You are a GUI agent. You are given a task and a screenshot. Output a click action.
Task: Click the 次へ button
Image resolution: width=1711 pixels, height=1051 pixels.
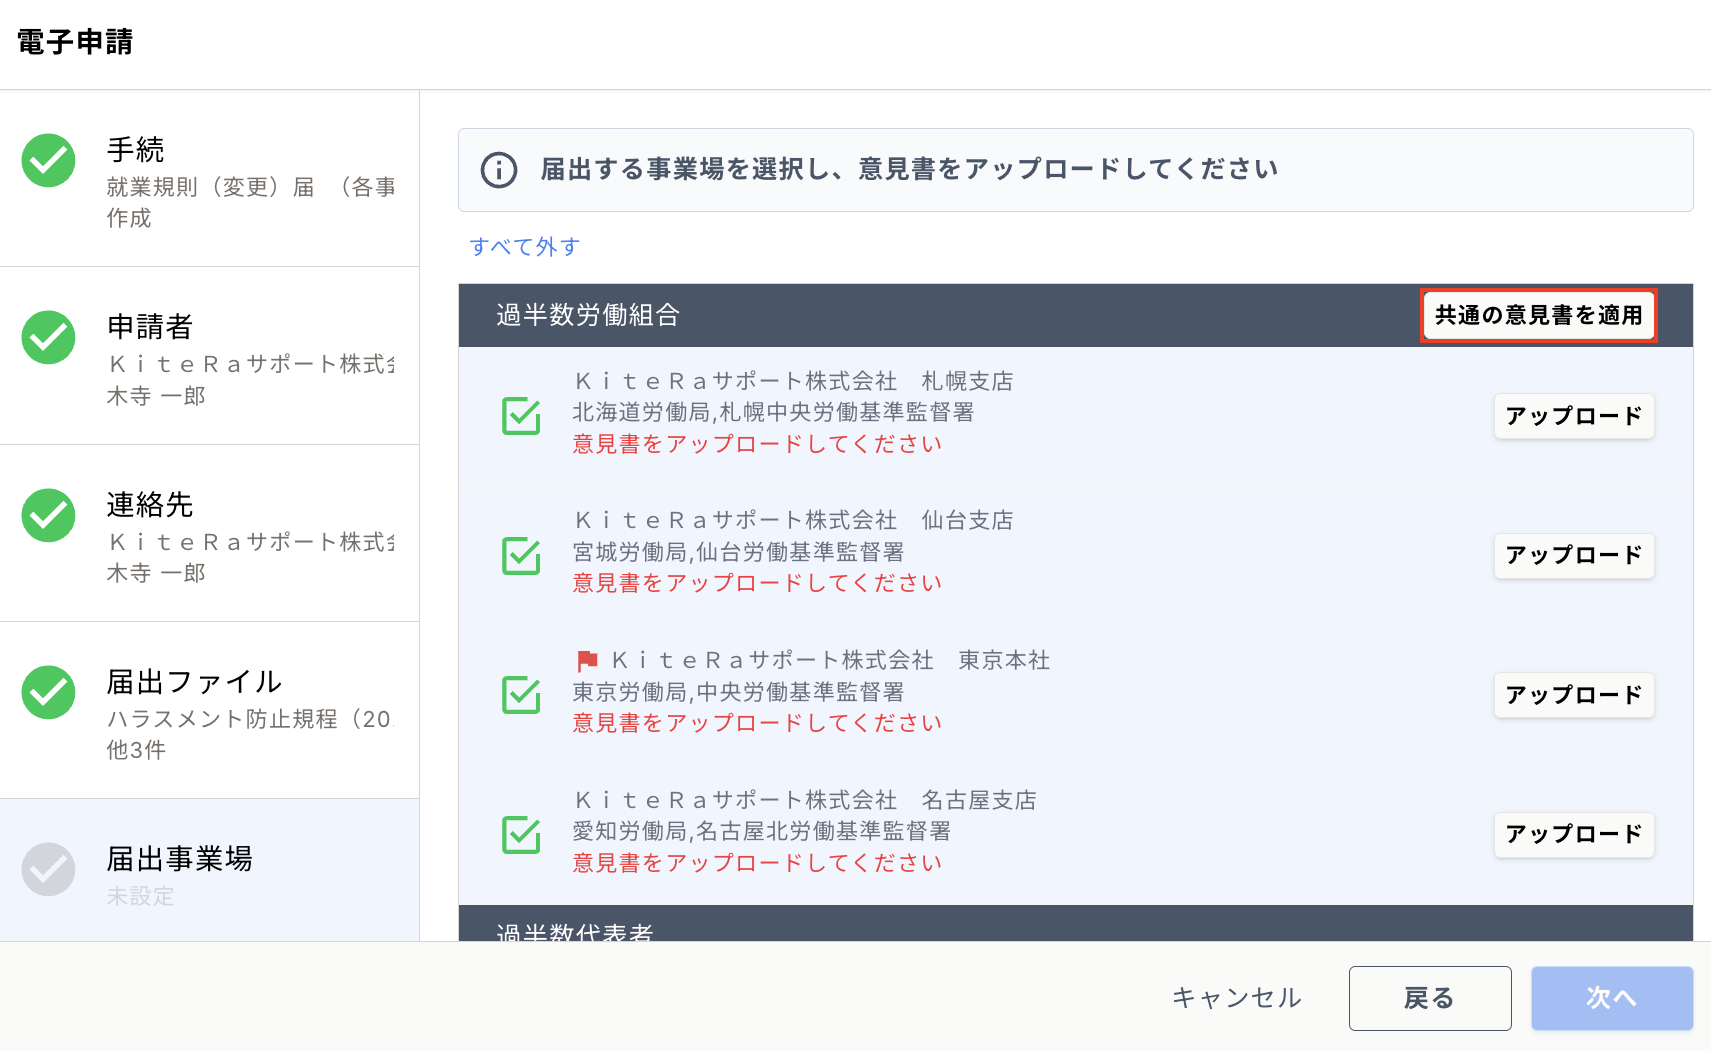pos(1612,998)
